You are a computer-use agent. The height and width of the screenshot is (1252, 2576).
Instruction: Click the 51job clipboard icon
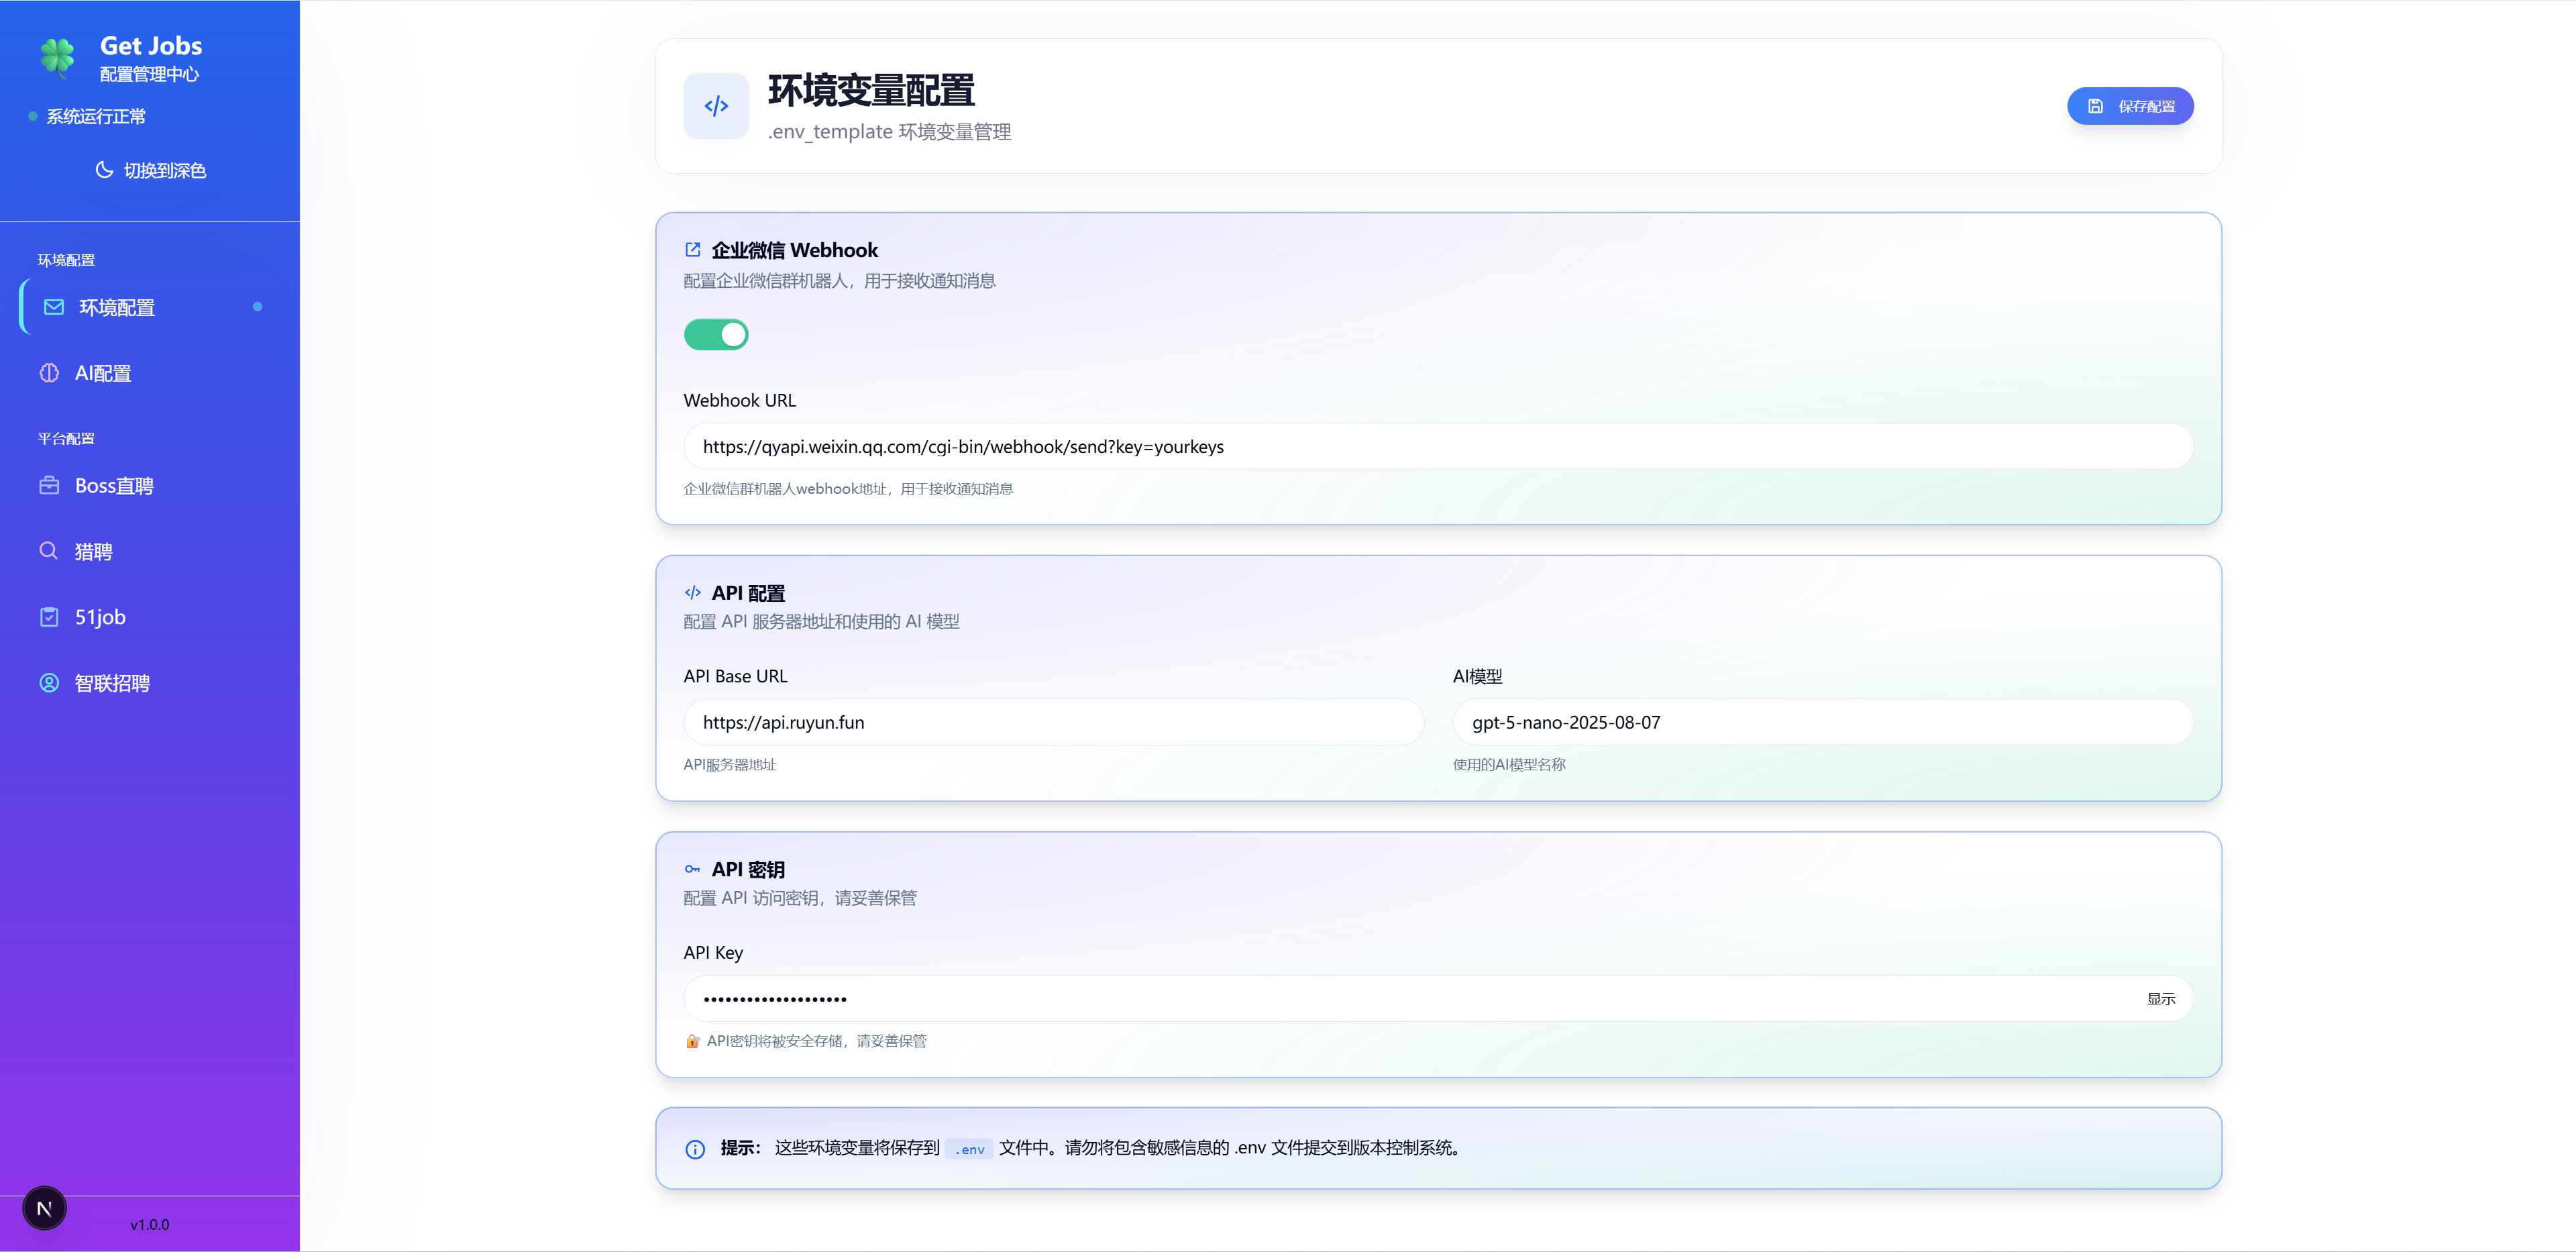point(50,616)
